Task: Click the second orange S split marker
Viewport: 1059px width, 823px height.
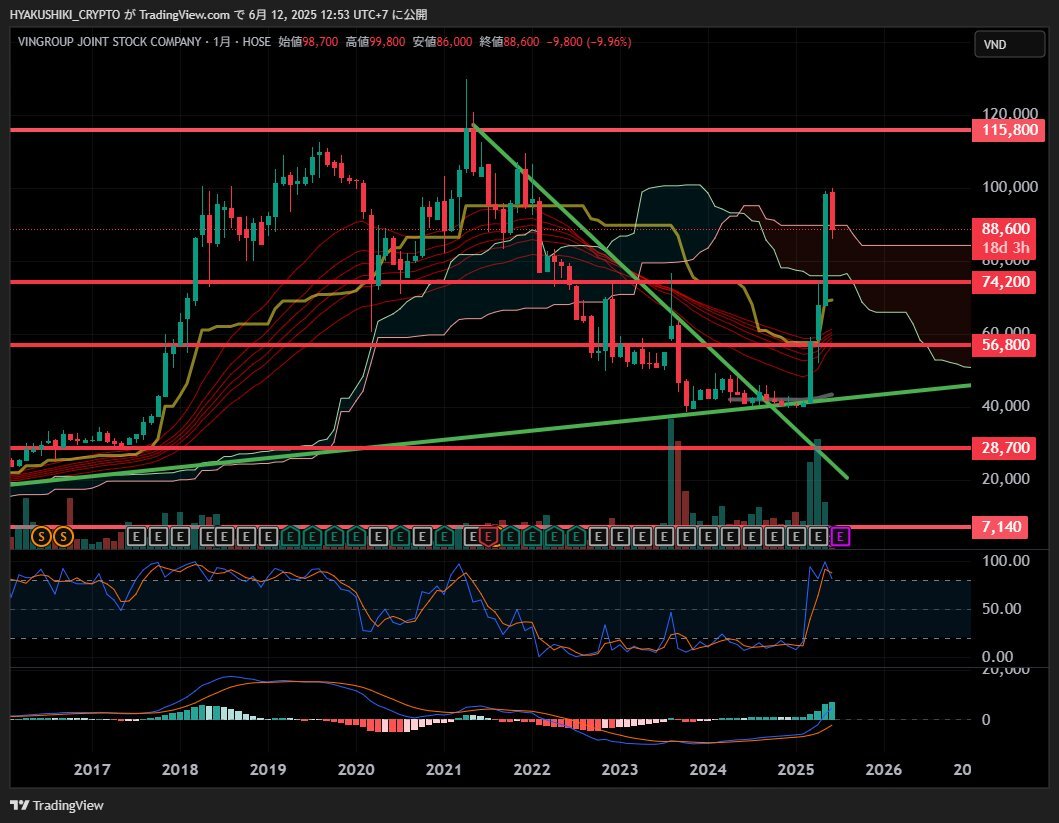Action: (63, 537)
